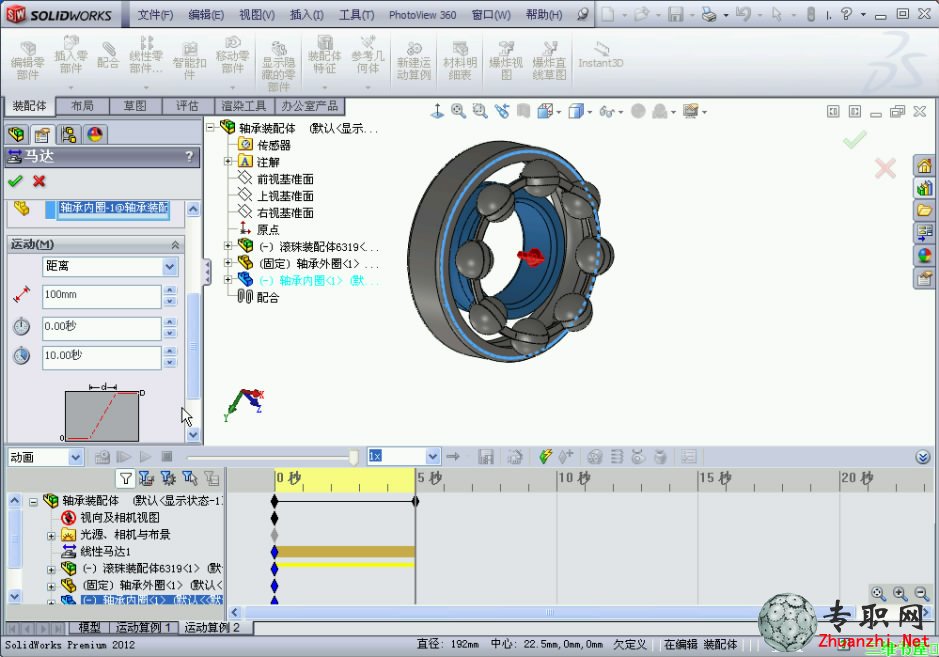Collapse the 轴承装配体 motion tree node
Image resolution: width=939 pixels, height=657 pixels.
click(34, 501)
